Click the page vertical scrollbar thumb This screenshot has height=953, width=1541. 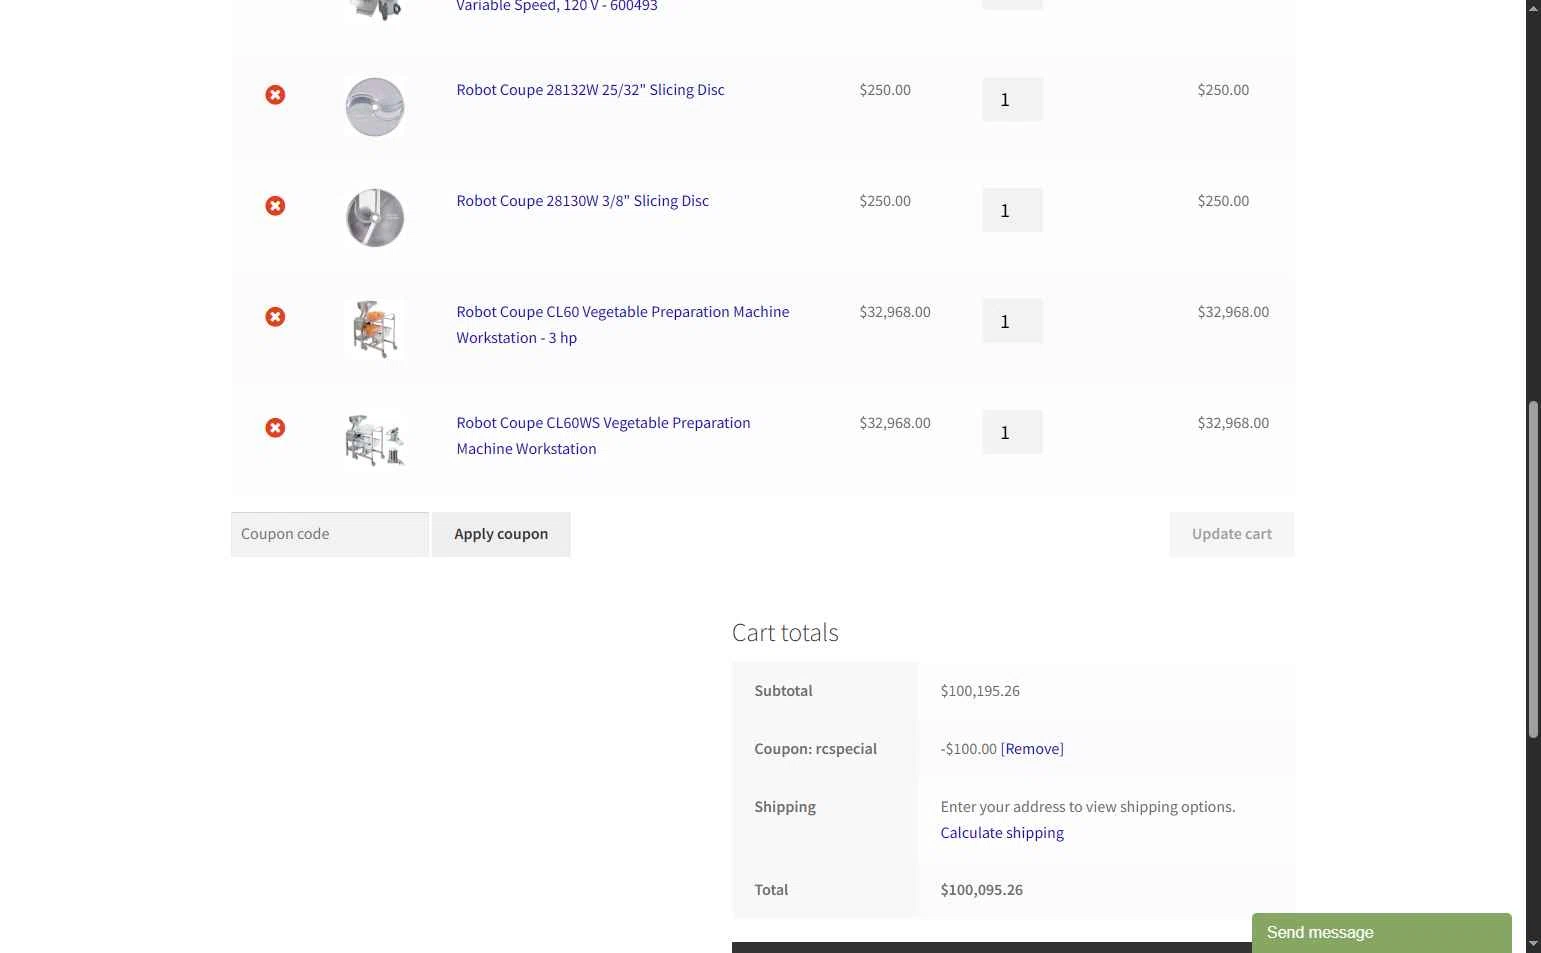coord(1533,570)
